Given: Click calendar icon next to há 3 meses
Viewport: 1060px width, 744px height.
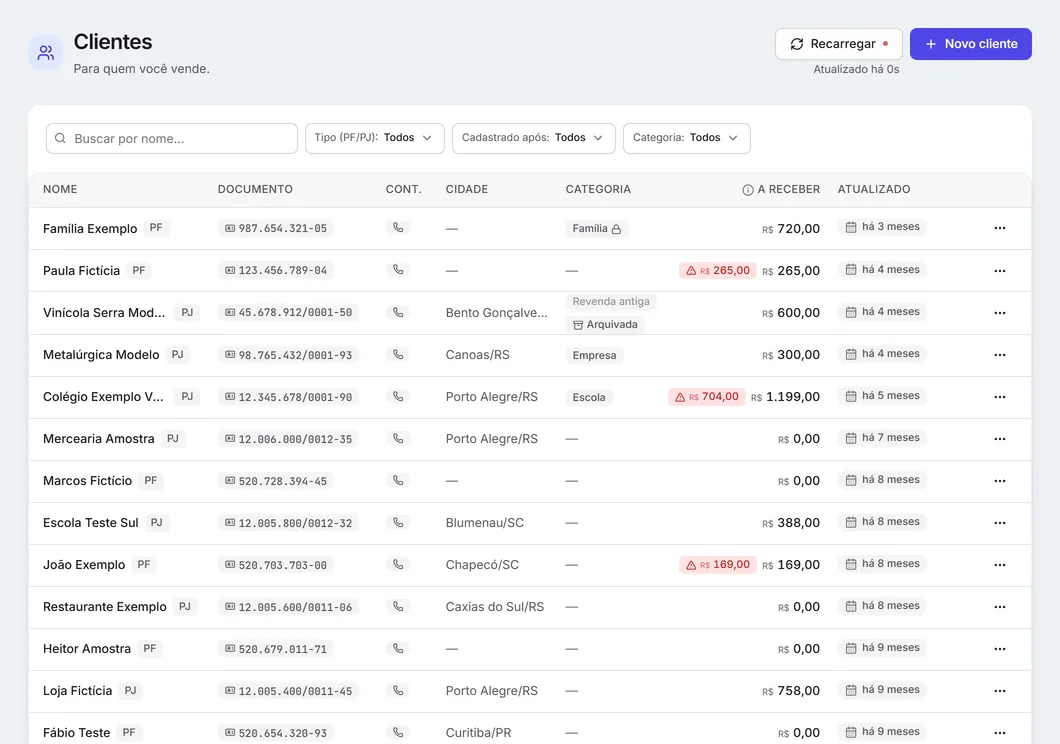Looking at the screenshot, I should [851, 227].
